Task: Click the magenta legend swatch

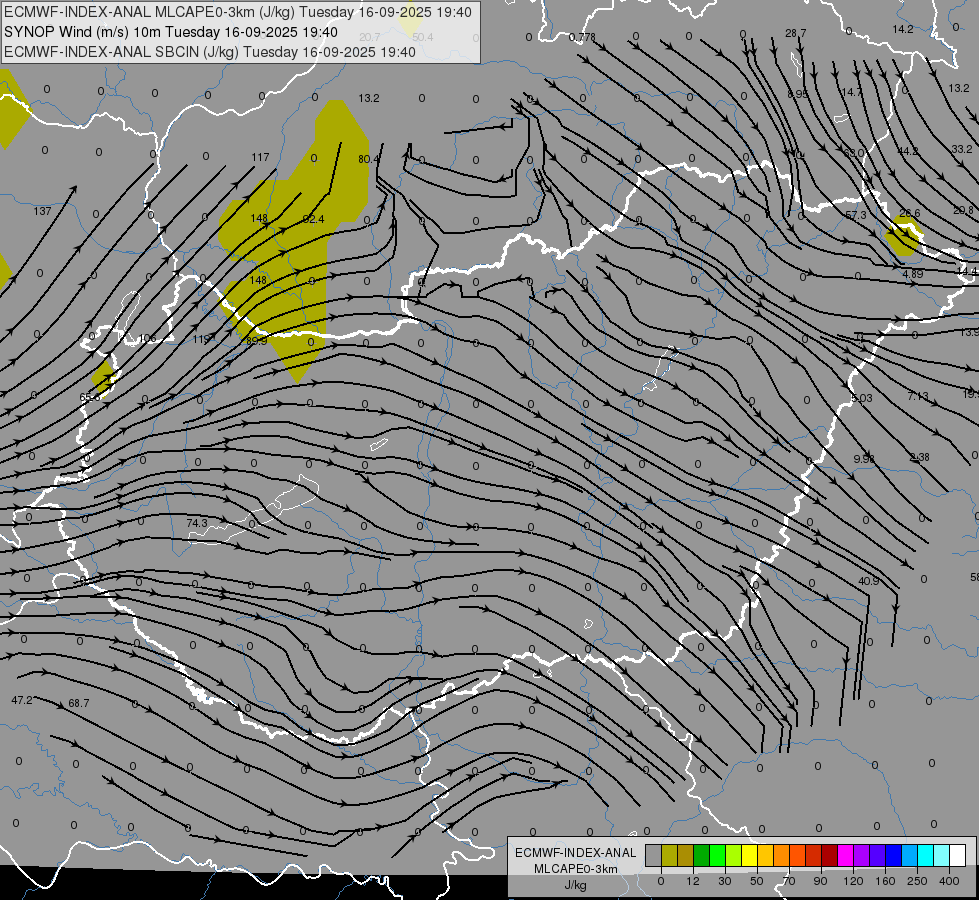Action: pyautogui.click(x=845, y=856)
